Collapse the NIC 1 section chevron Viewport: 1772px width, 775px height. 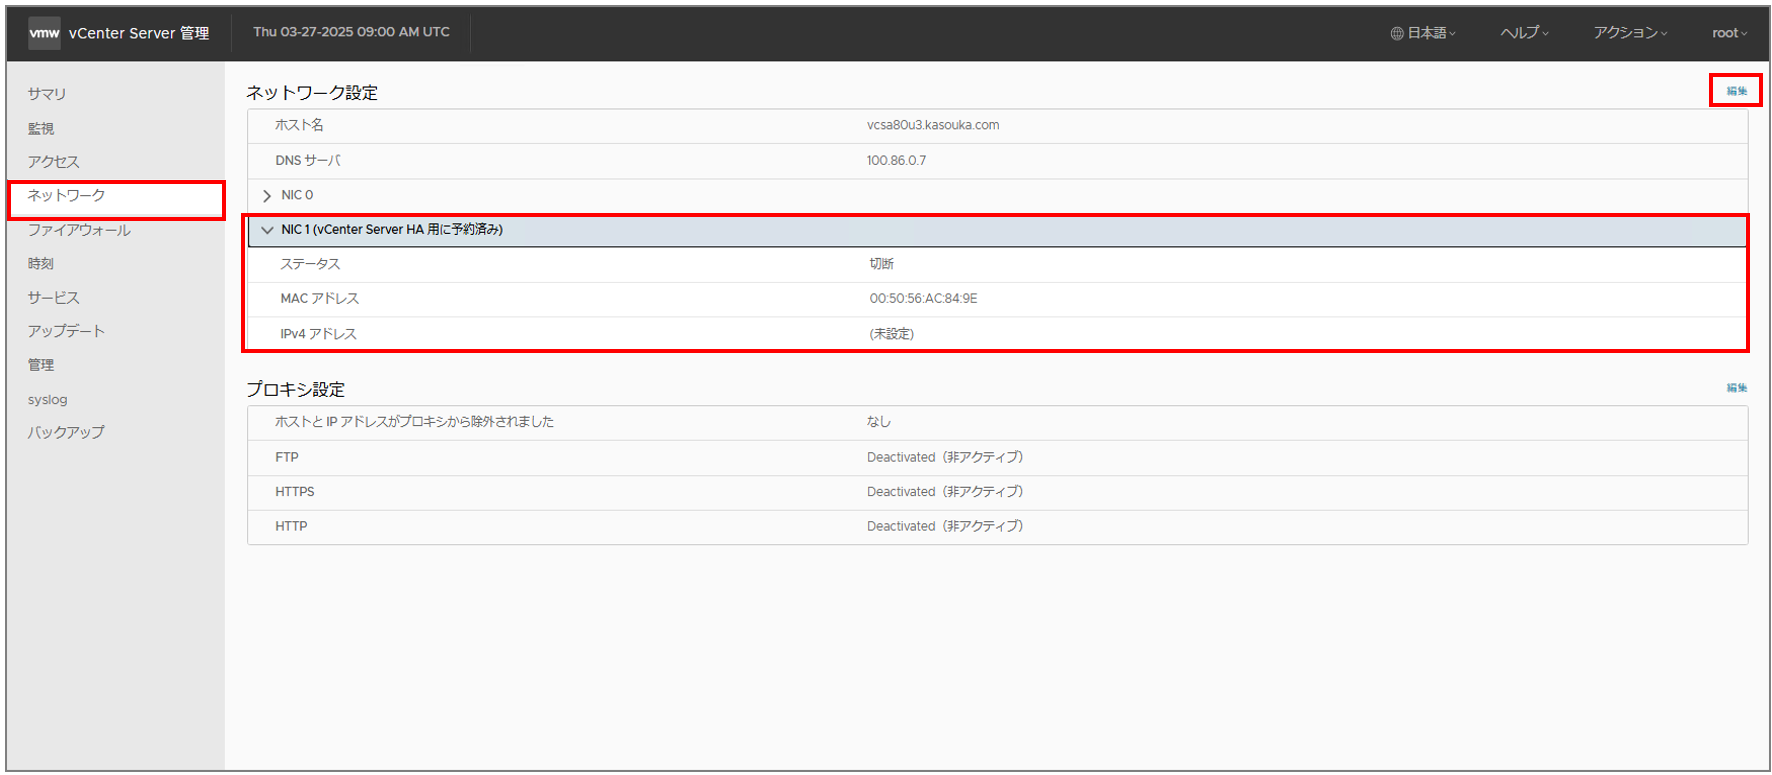coord(267,230)
